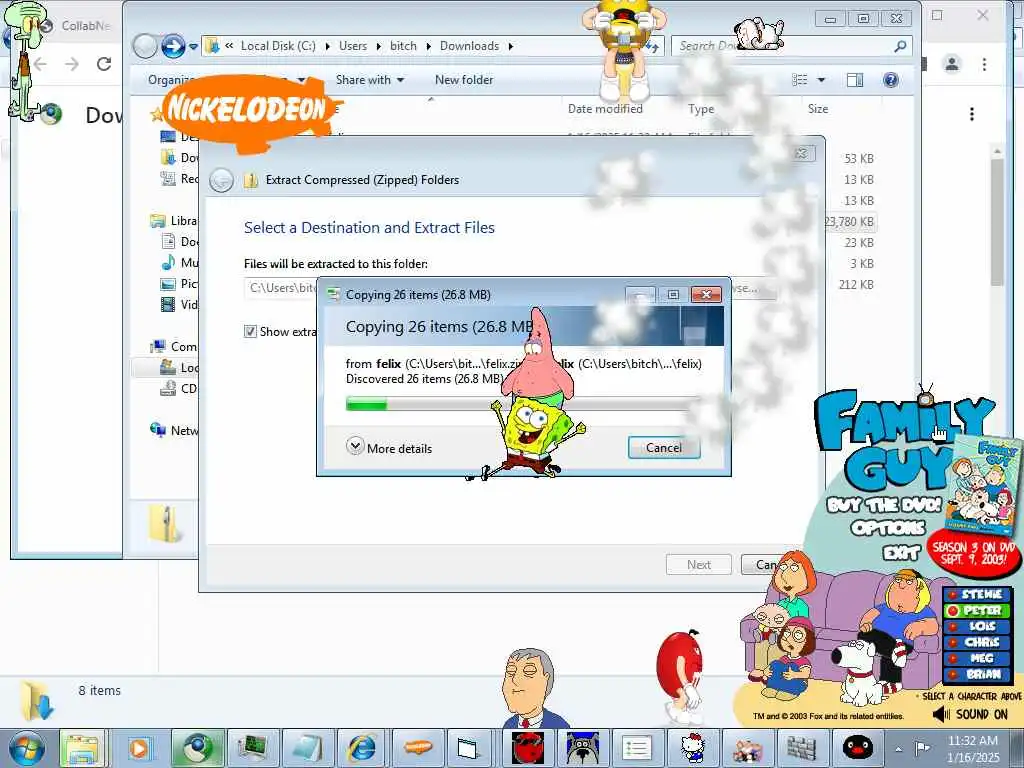The width and height of the screenshot is (1024, 768).
Task: Sort by the Type column header
Action: [x=701, y=109]
